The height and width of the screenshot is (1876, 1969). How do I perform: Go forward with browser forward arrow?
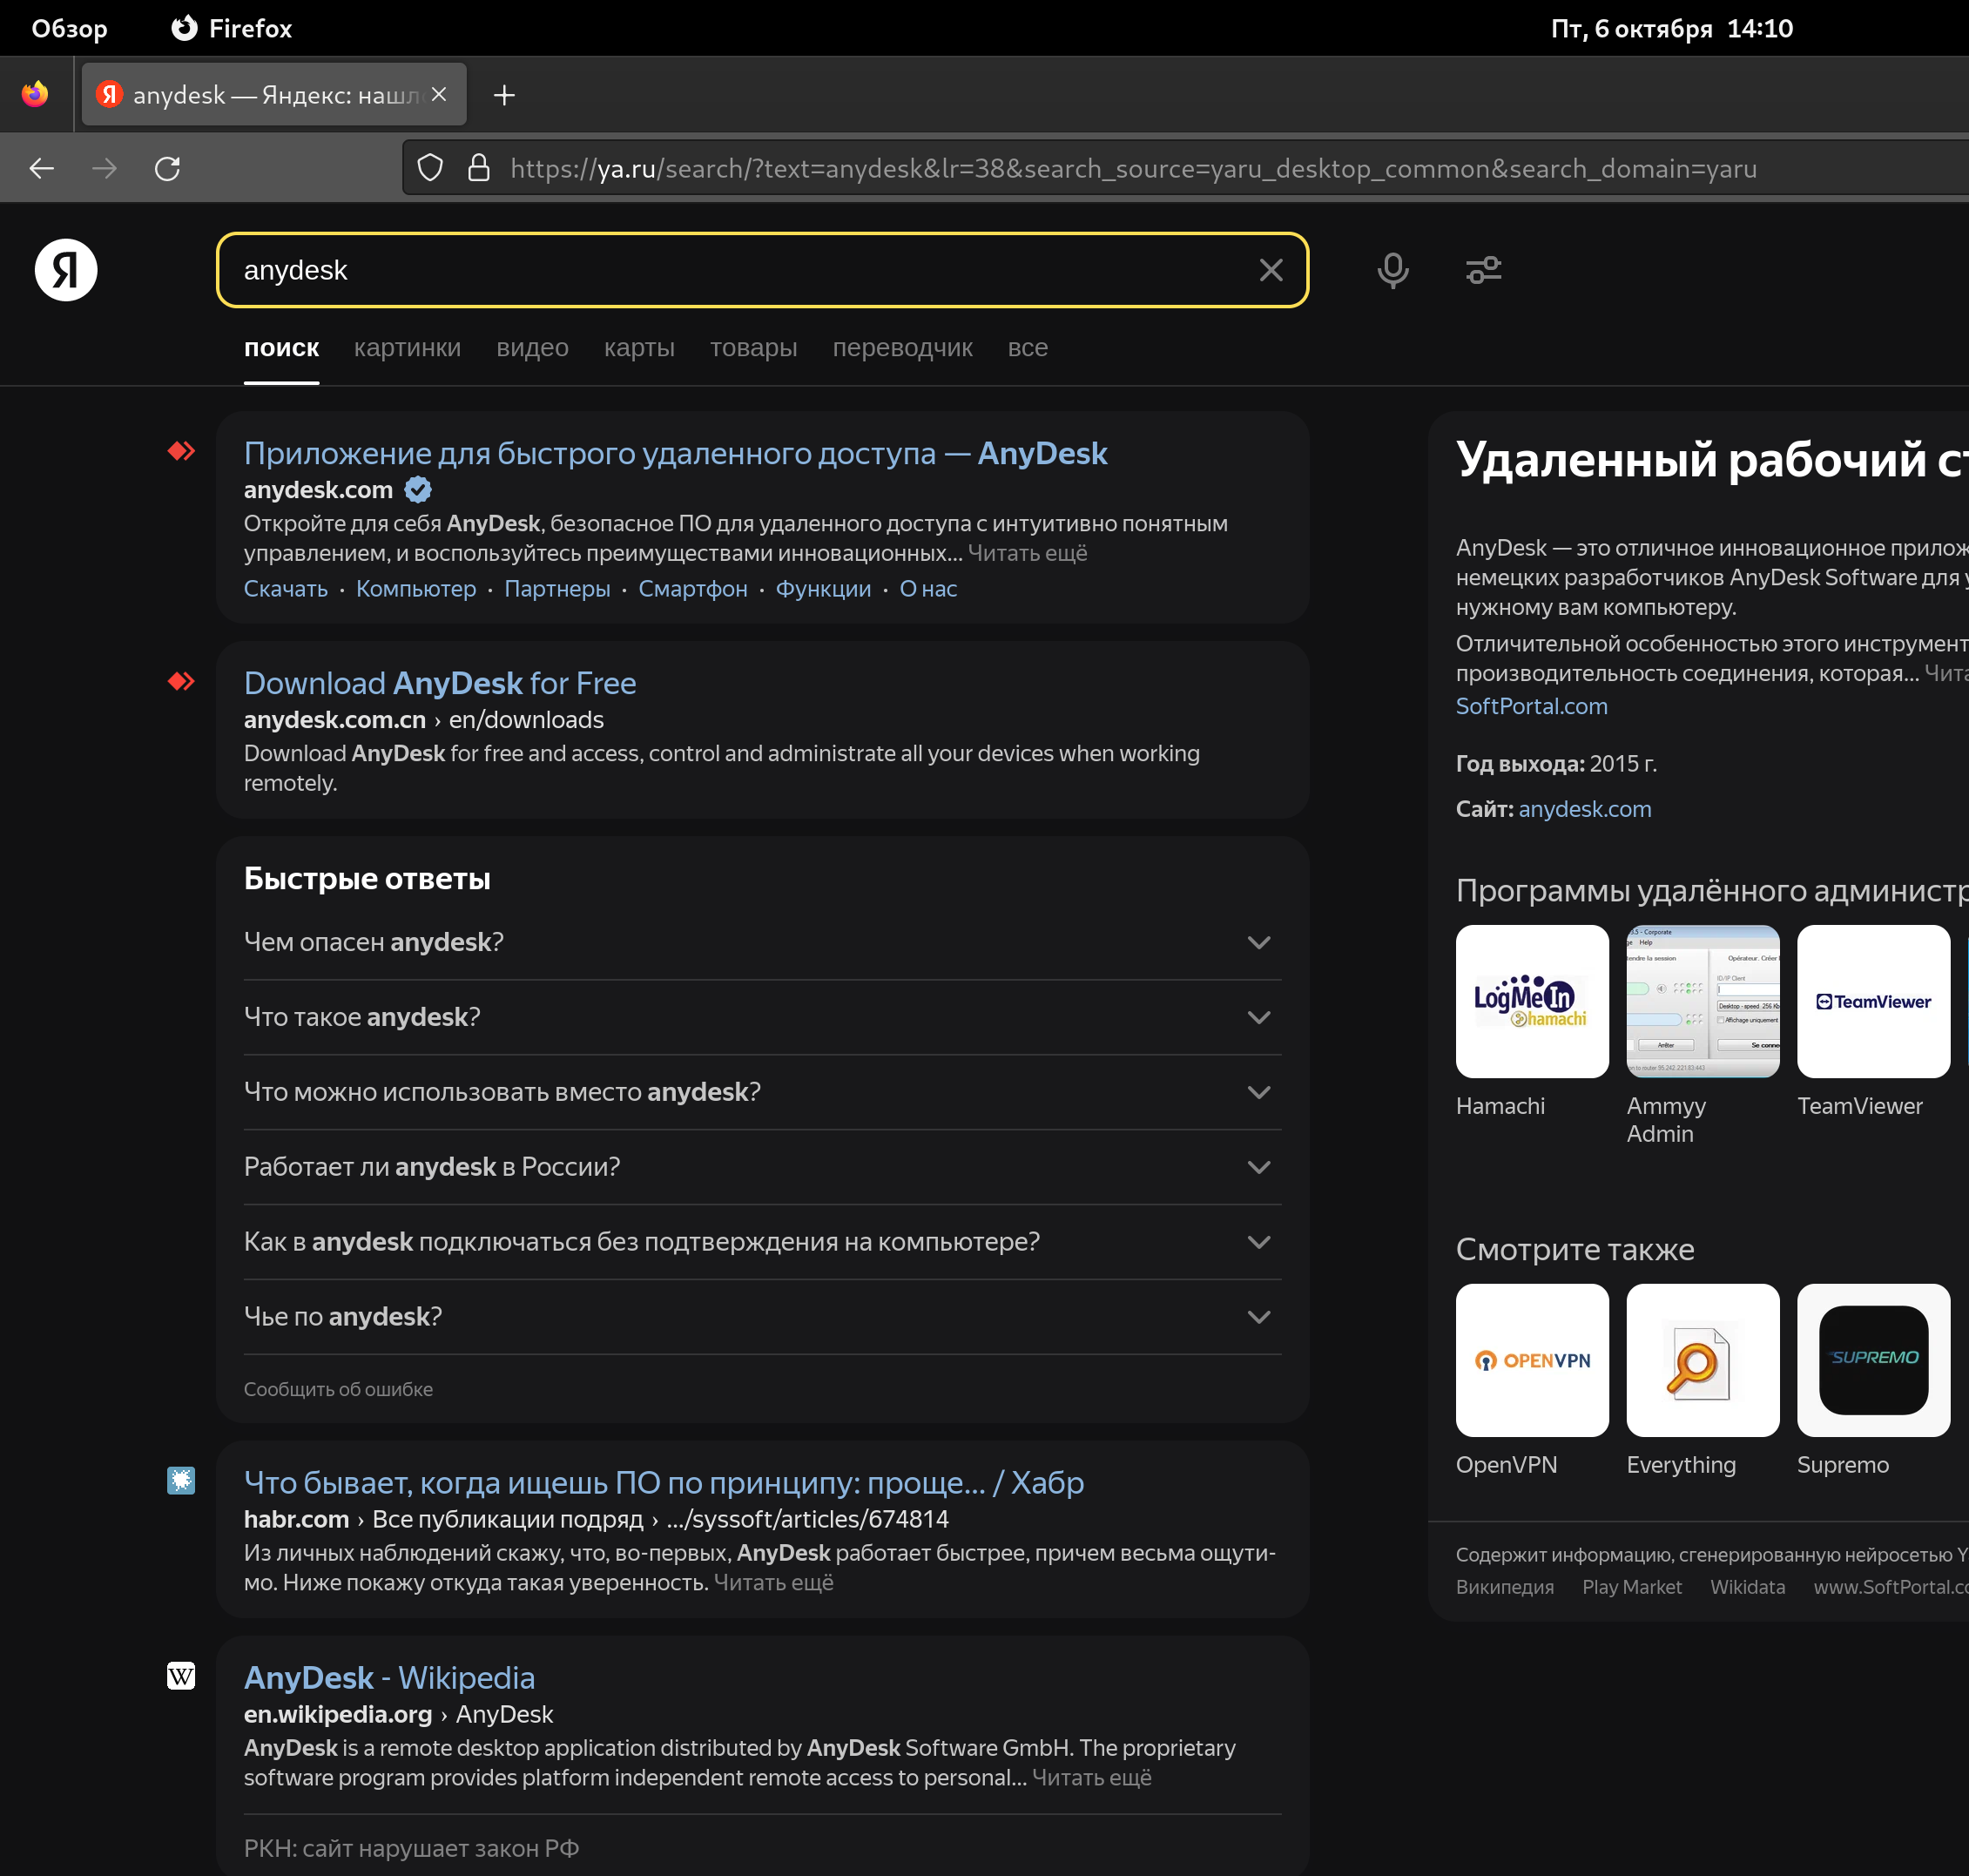pyautogui.click(x=104, y=168)
